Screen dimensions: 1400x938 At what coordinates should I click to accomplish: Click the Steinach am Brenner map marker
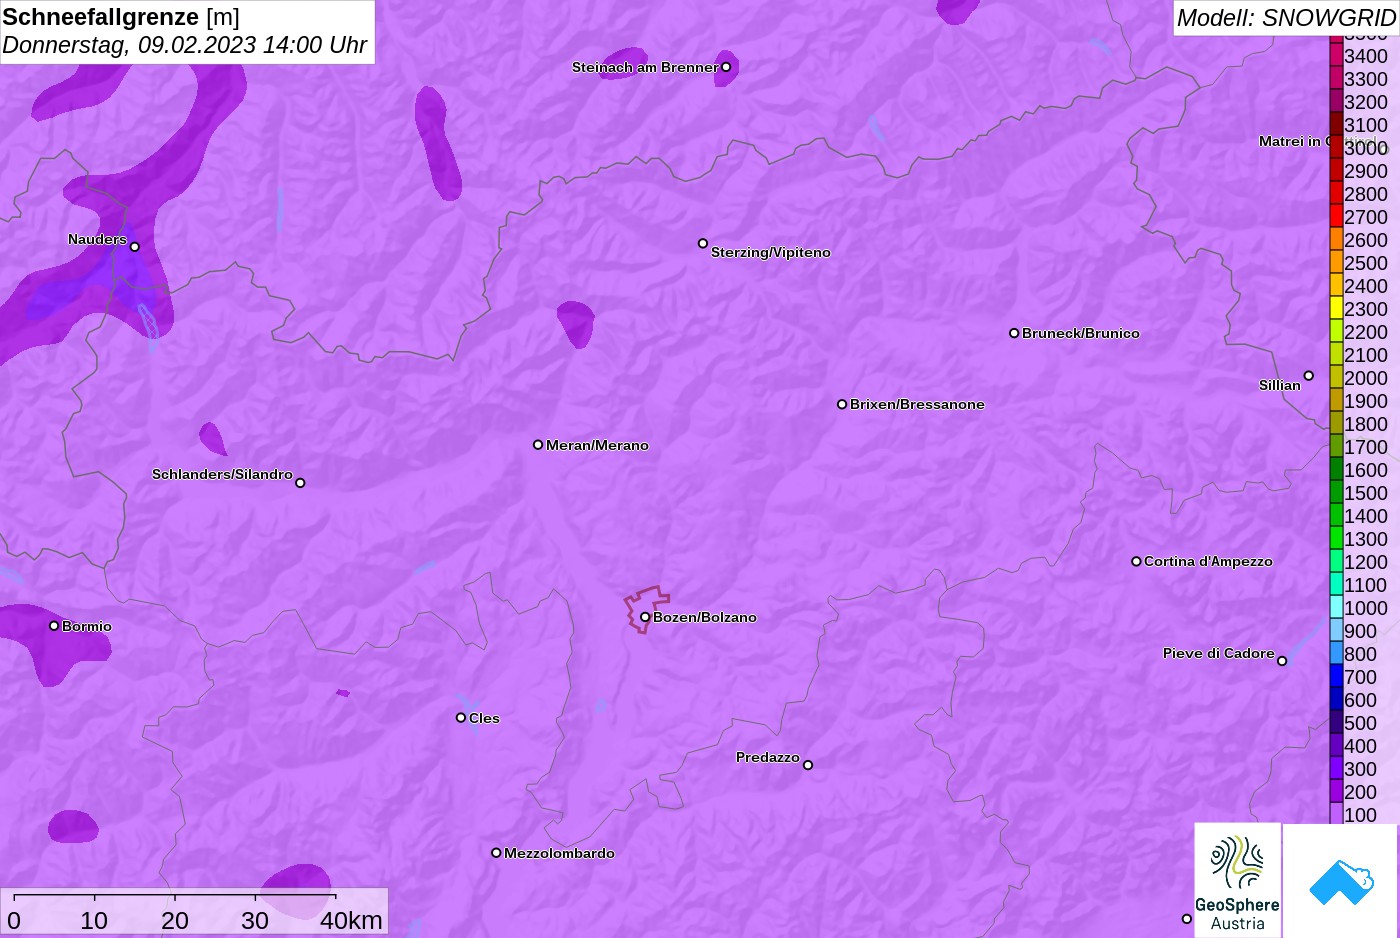726,67
